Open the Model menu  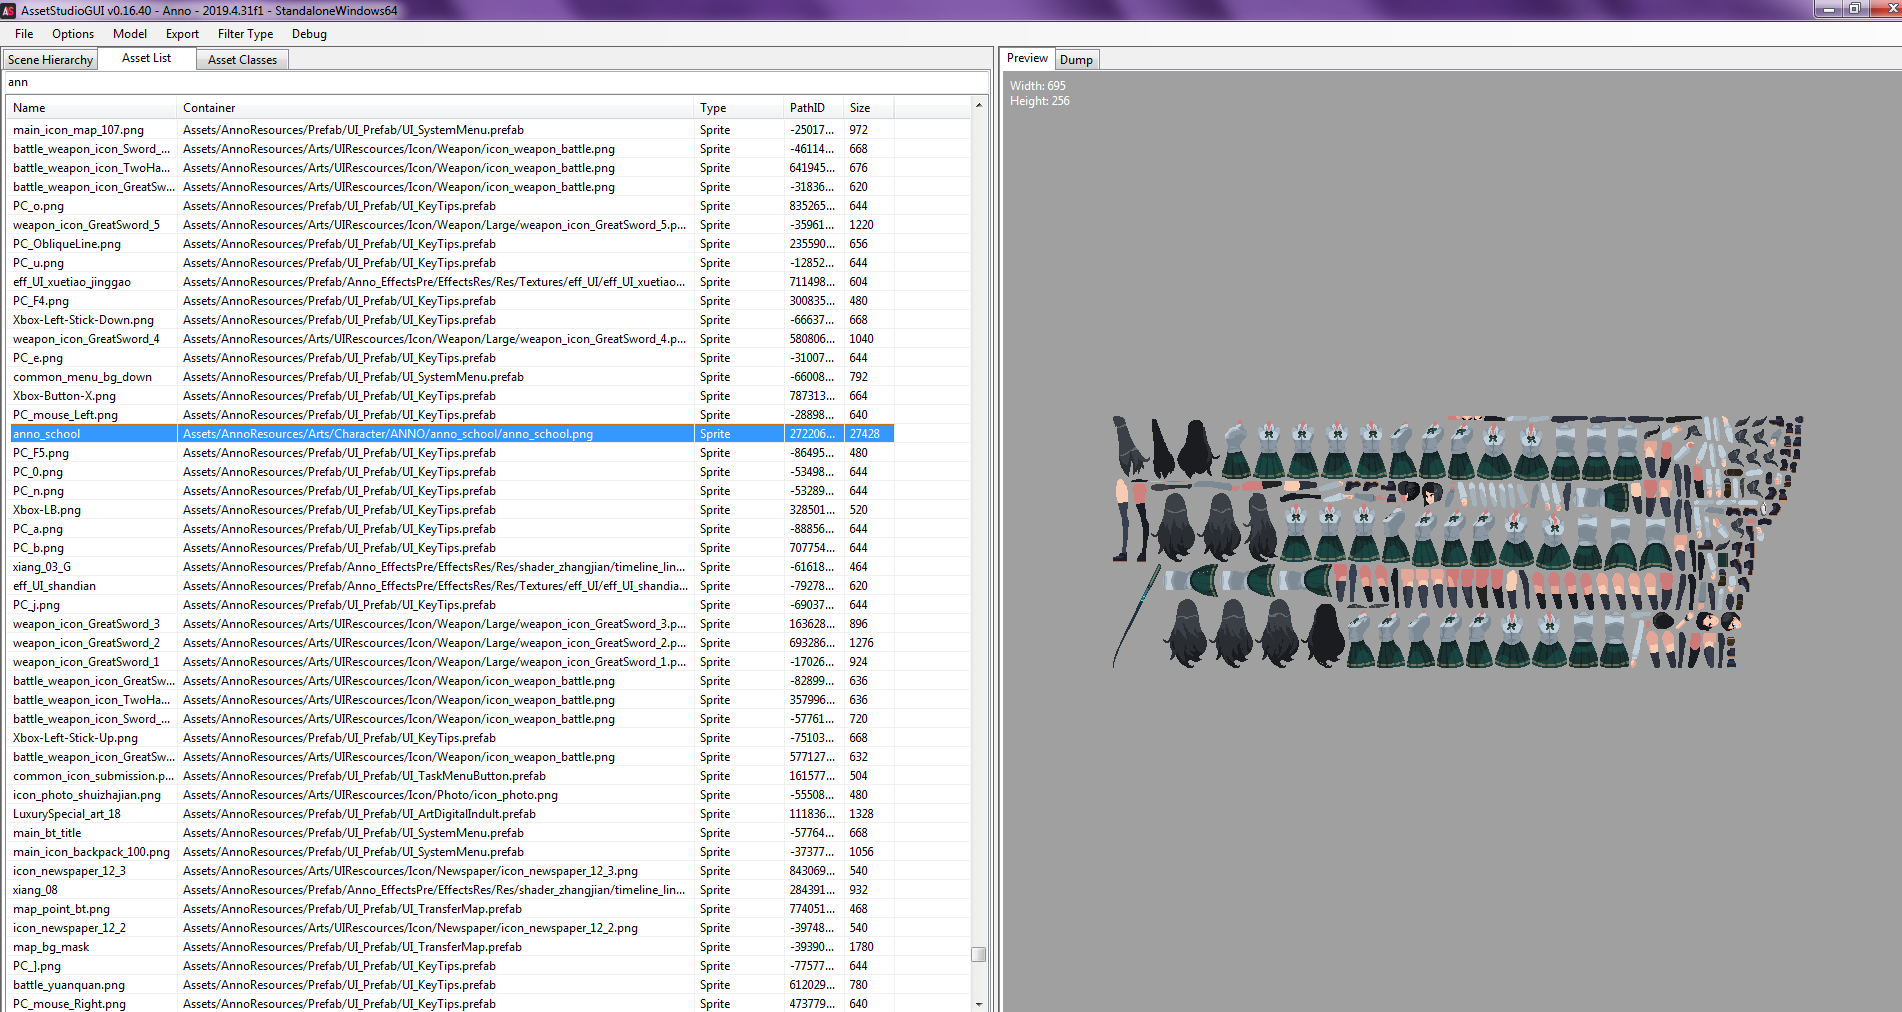[130, 34]
